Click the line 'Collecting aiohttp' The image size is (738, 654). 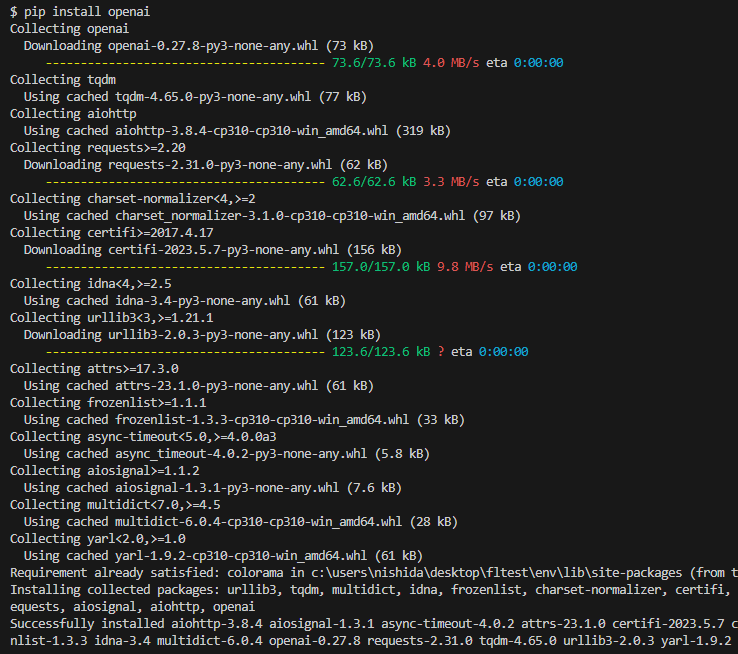pyautogui.click(x=73, y=113)
